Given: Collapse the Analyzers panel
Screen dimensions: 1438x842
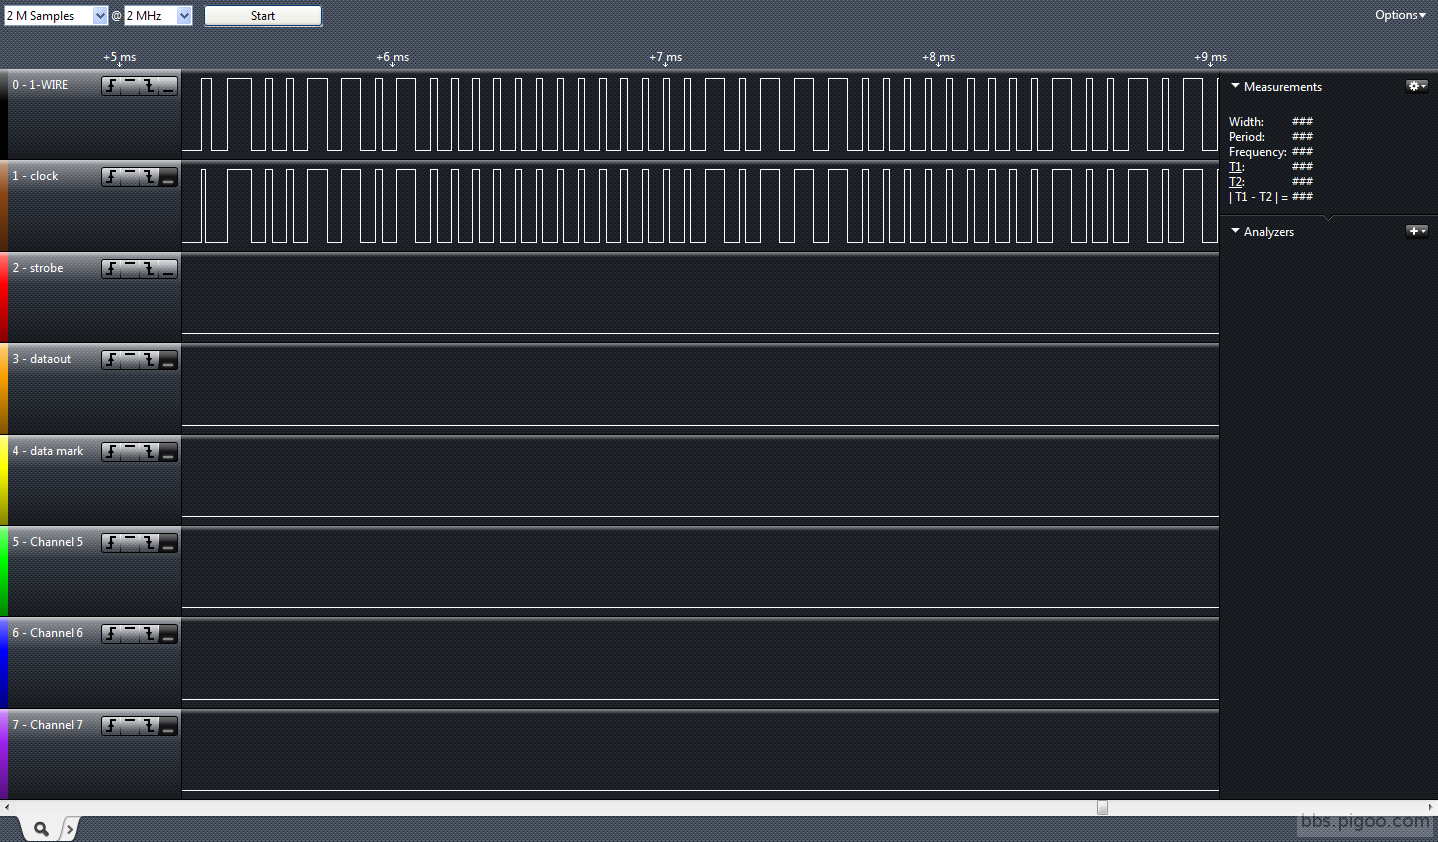Looking at the screenshot, I should coord(1235,231).
